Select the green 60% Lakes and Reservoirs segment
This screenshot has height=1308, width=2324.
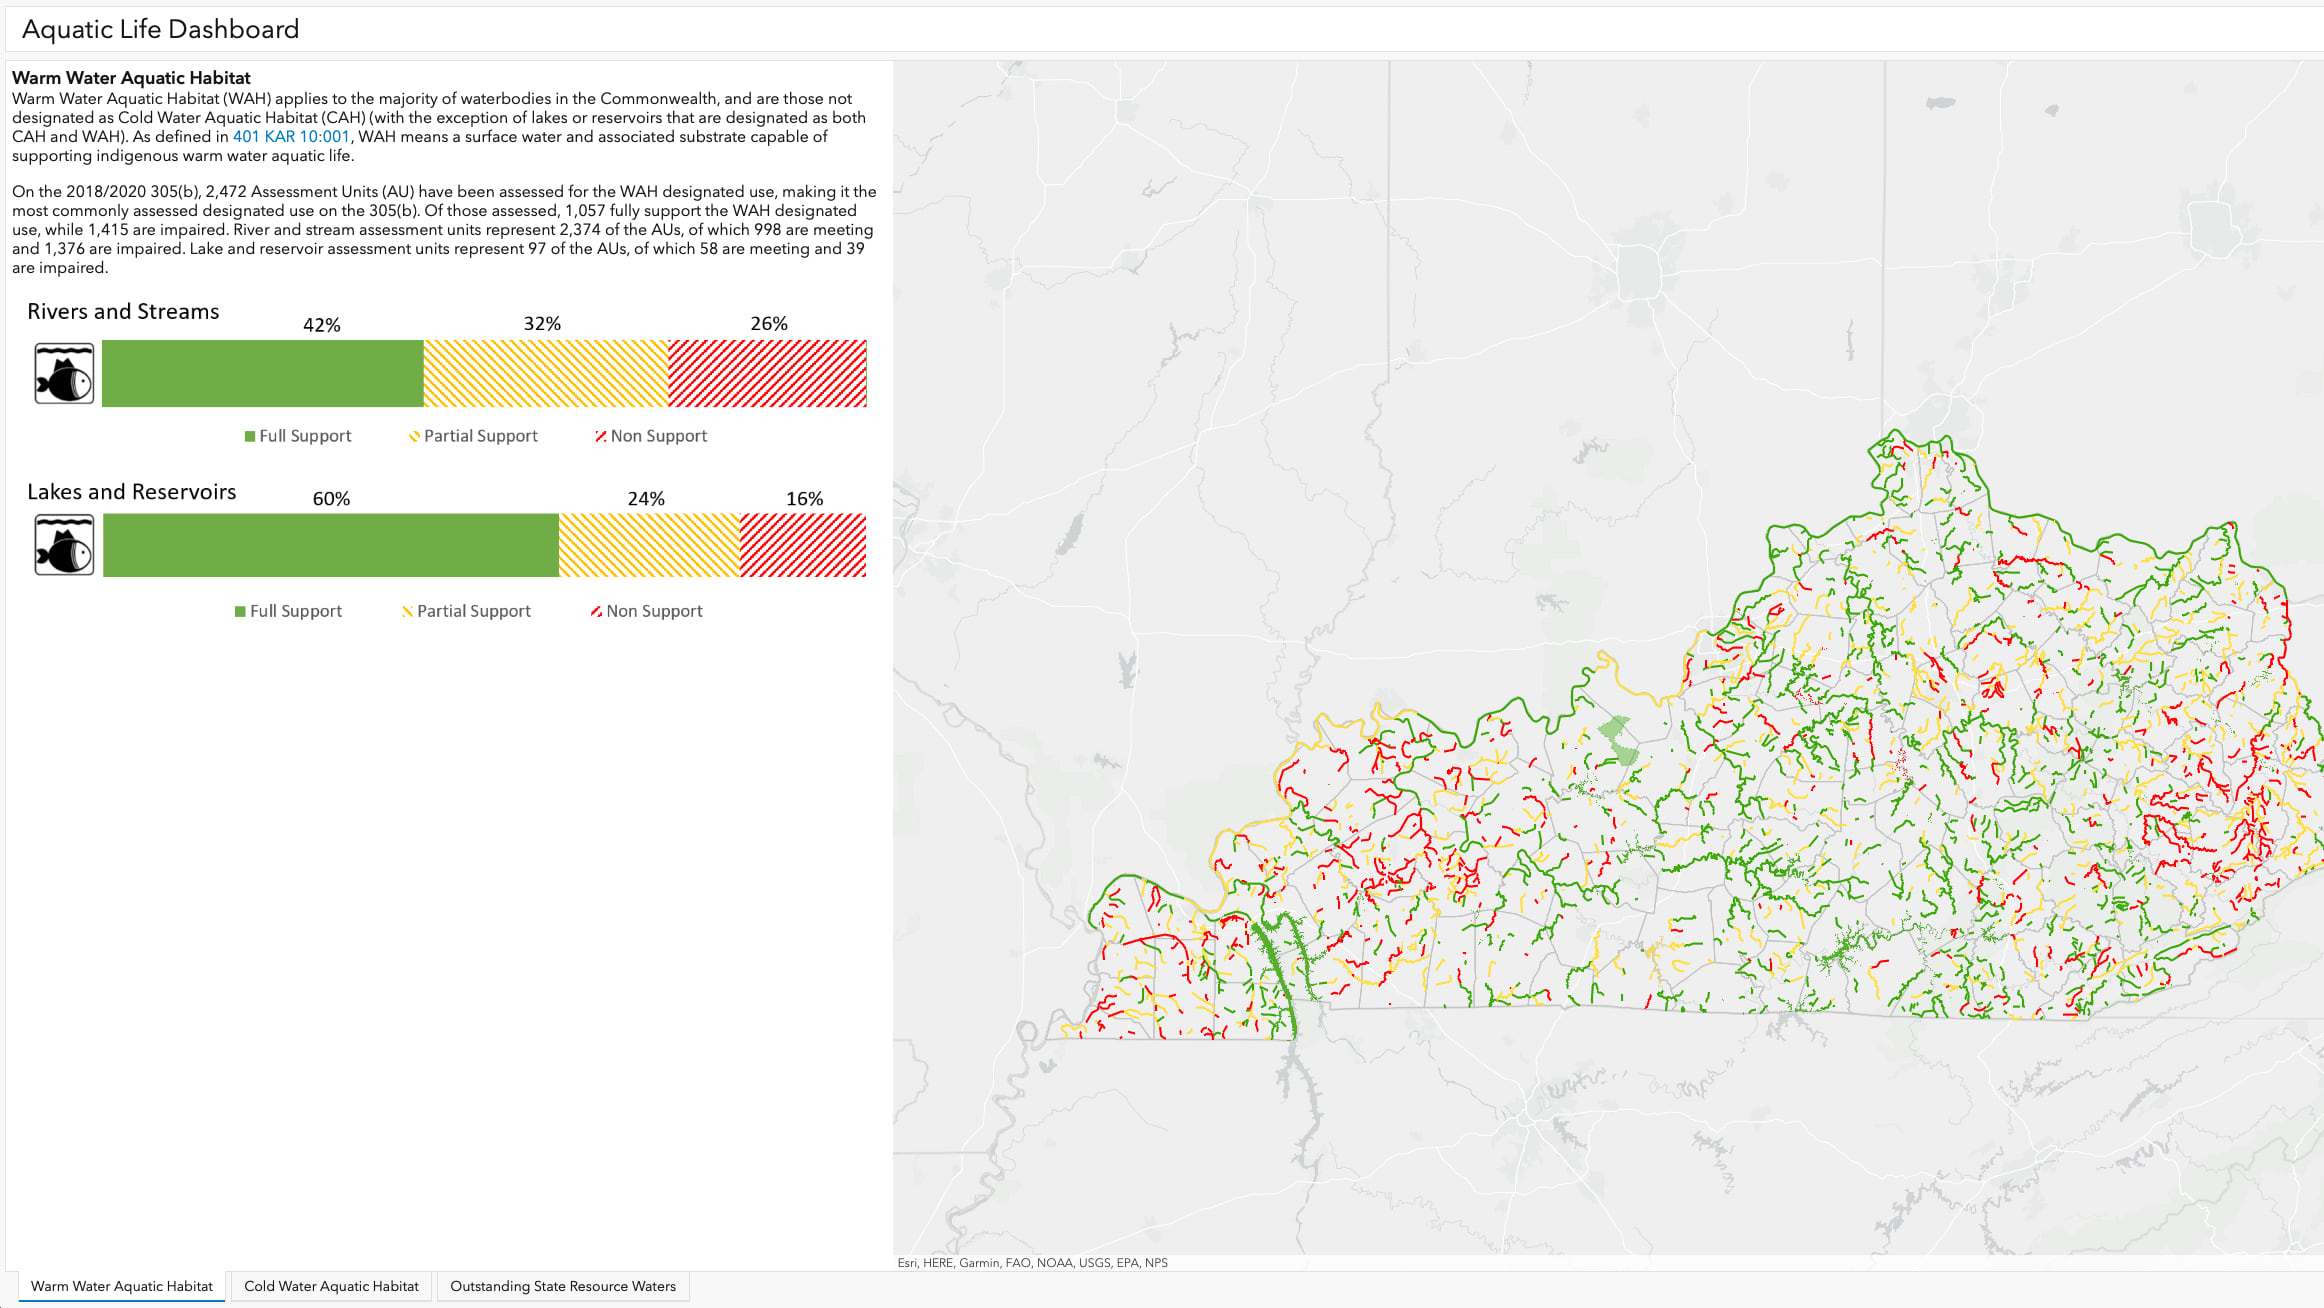pos(330,545)
